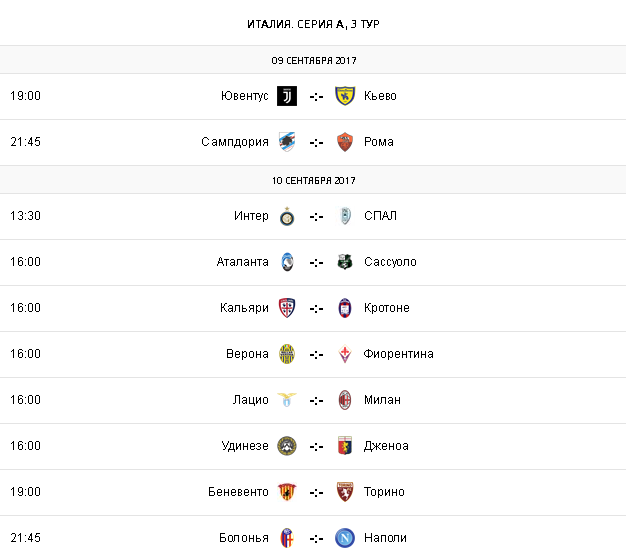Image resolution: width=626 pixels, height=559 pixels.
Task: Click the Inter club logo
Action: pyautogui.click(x=287, y=216)
